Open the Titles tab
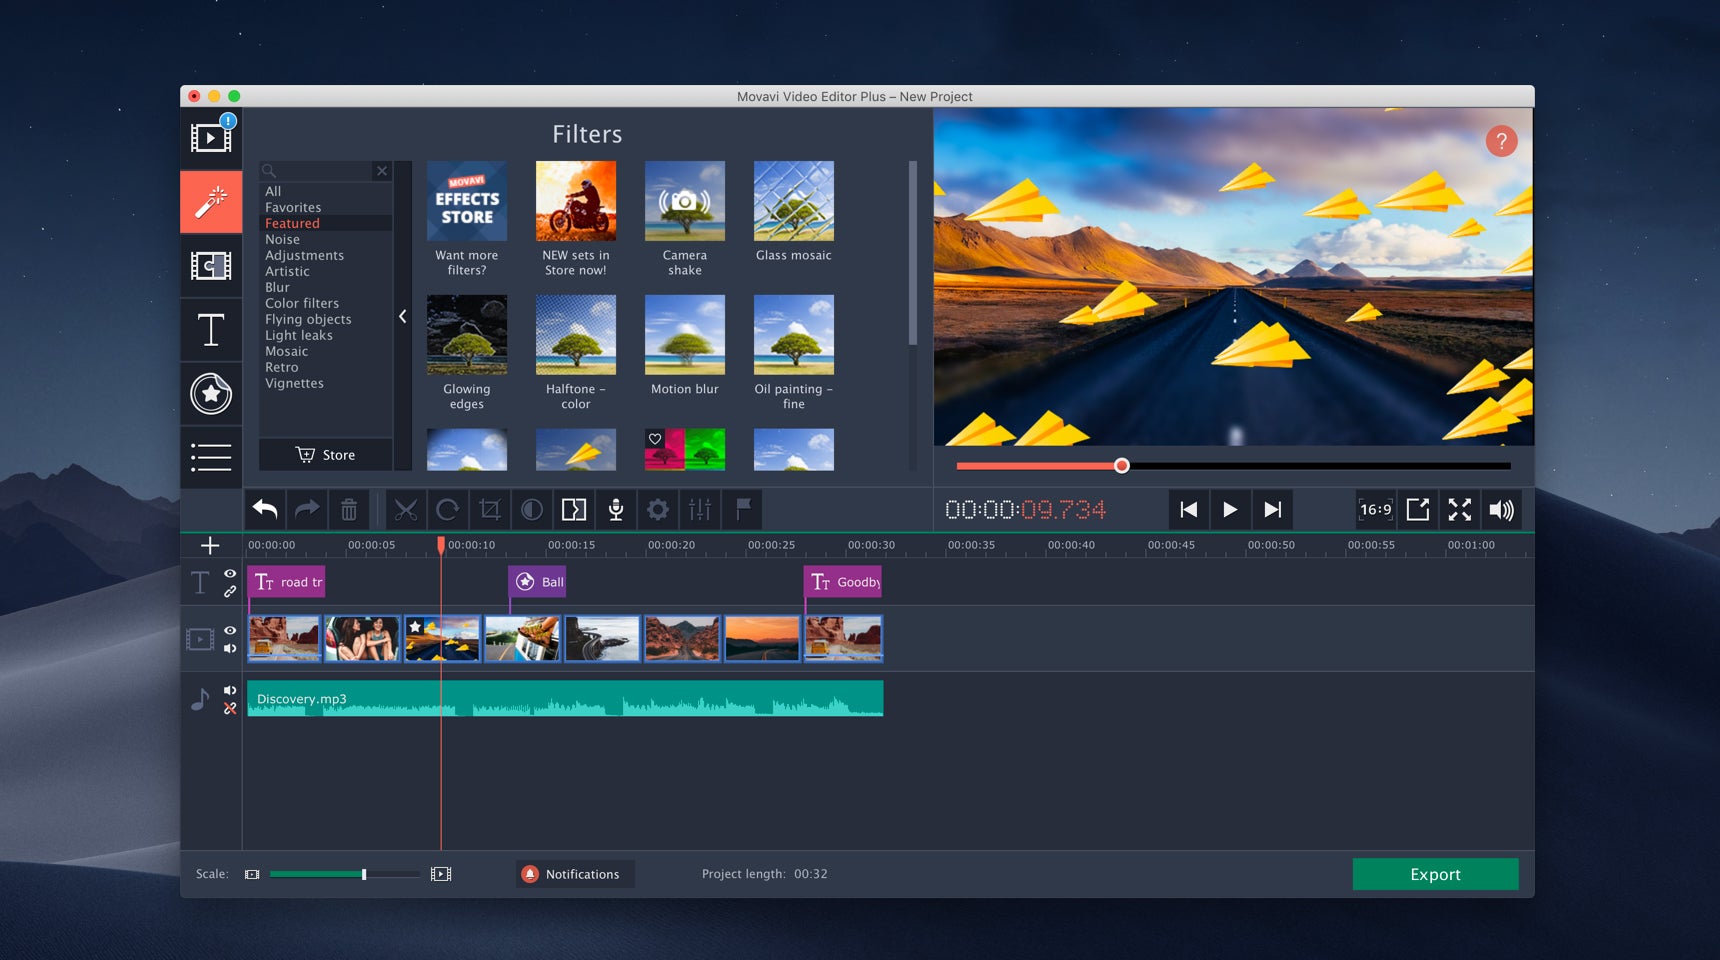1720x960 pixels. pyautogui.click(x=211, y=330)
